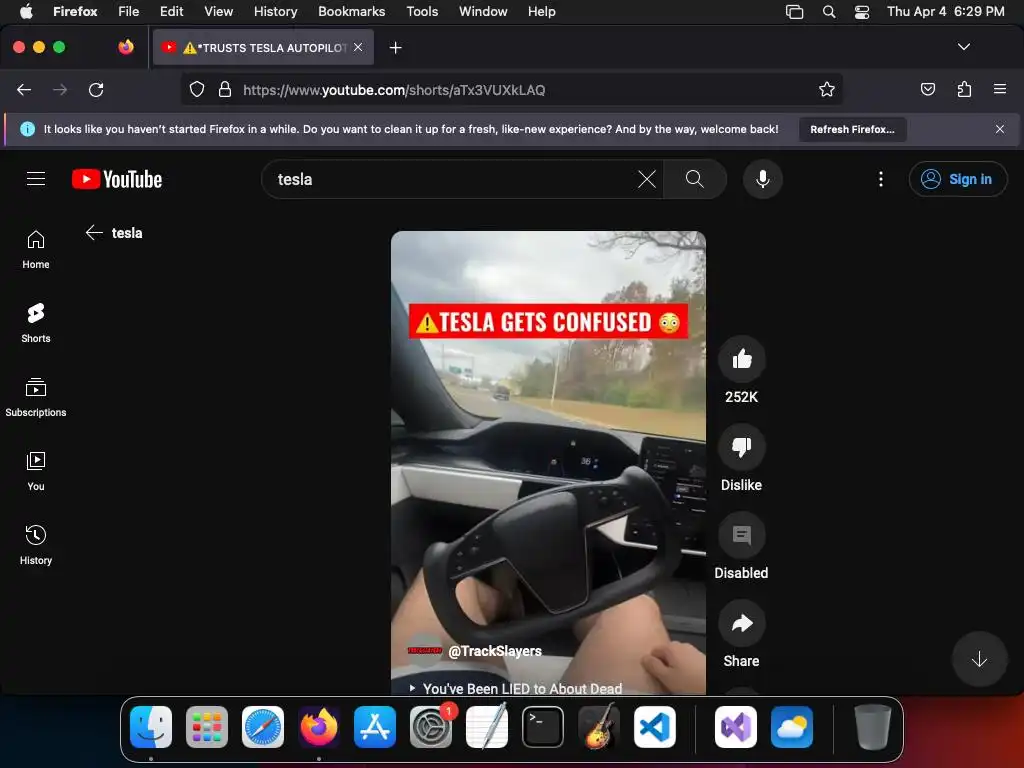
Task: Clear the tesla search text
Action: pyautogui.click(x=647, y=179)
